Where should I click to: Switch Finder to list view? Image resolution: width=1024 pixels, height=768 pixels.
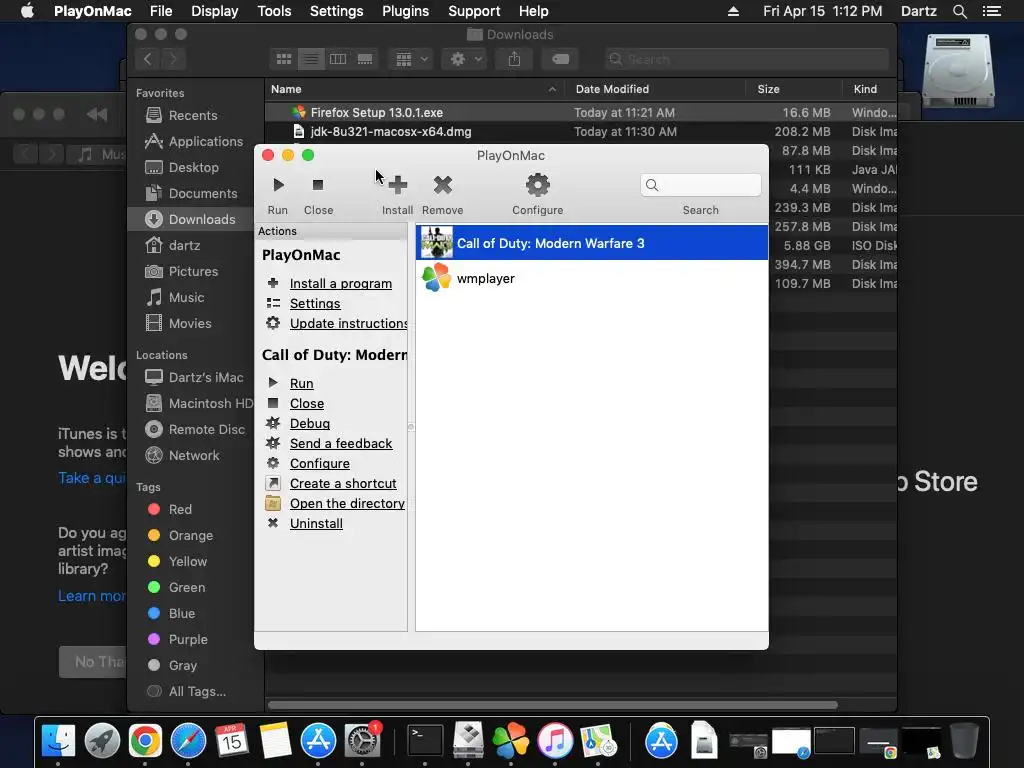(311, 59)
